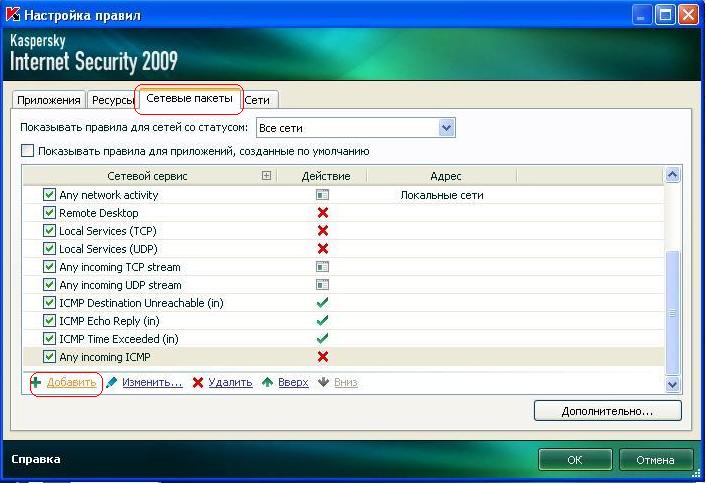Select the ICMP Echo Reply (in) row text
Image resolution: width=706 pixels, height=484 pixels.
coord(109,321)
